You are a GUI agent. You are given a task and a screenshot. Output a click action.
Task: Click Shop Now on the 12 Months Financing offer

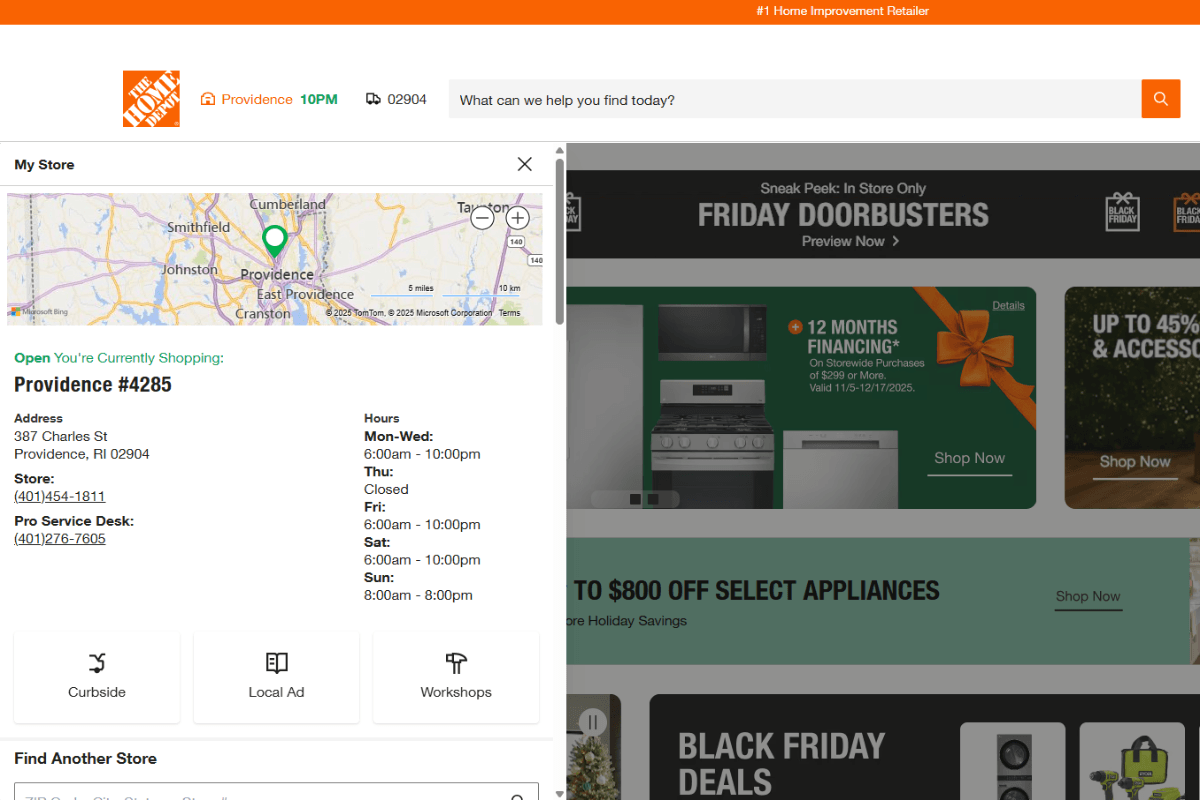tap(968, 458)
